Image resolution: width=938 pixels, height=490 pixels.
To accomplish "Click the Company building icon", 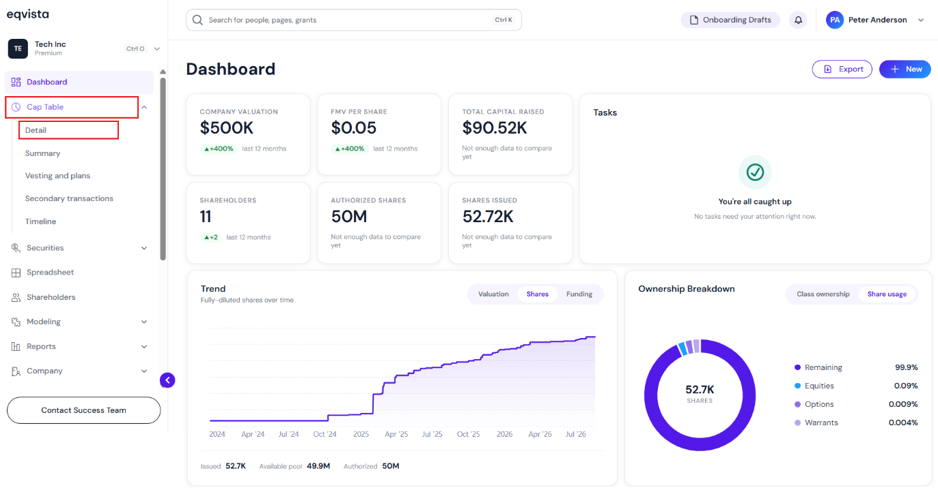I will tap(16, 371).
